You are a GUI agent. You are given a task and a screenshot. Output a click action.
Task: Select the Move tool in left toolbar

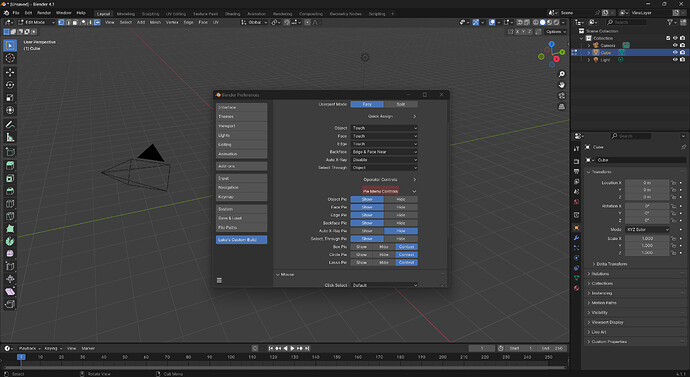coord(10,72)
